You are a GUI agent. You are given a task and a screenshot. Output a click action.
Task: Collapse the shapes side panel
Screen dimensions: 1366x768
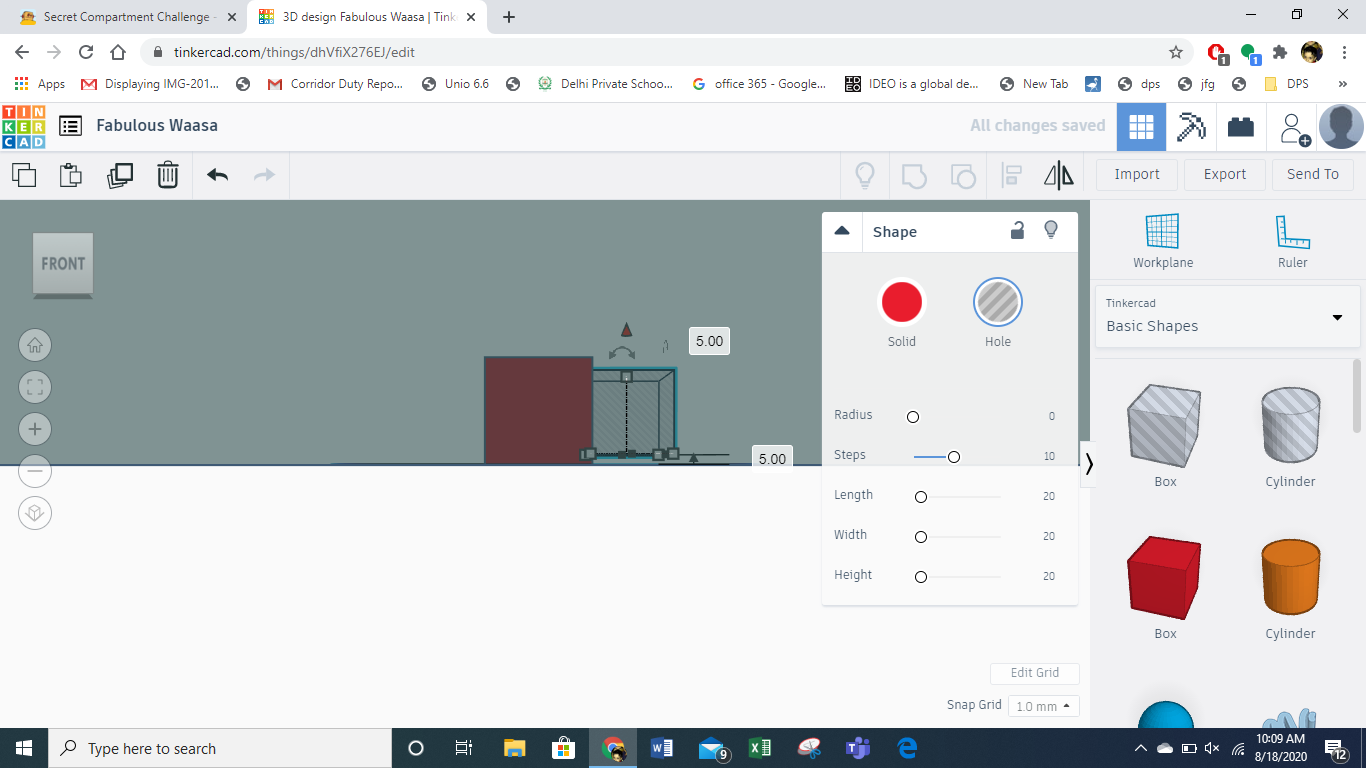1089,464
